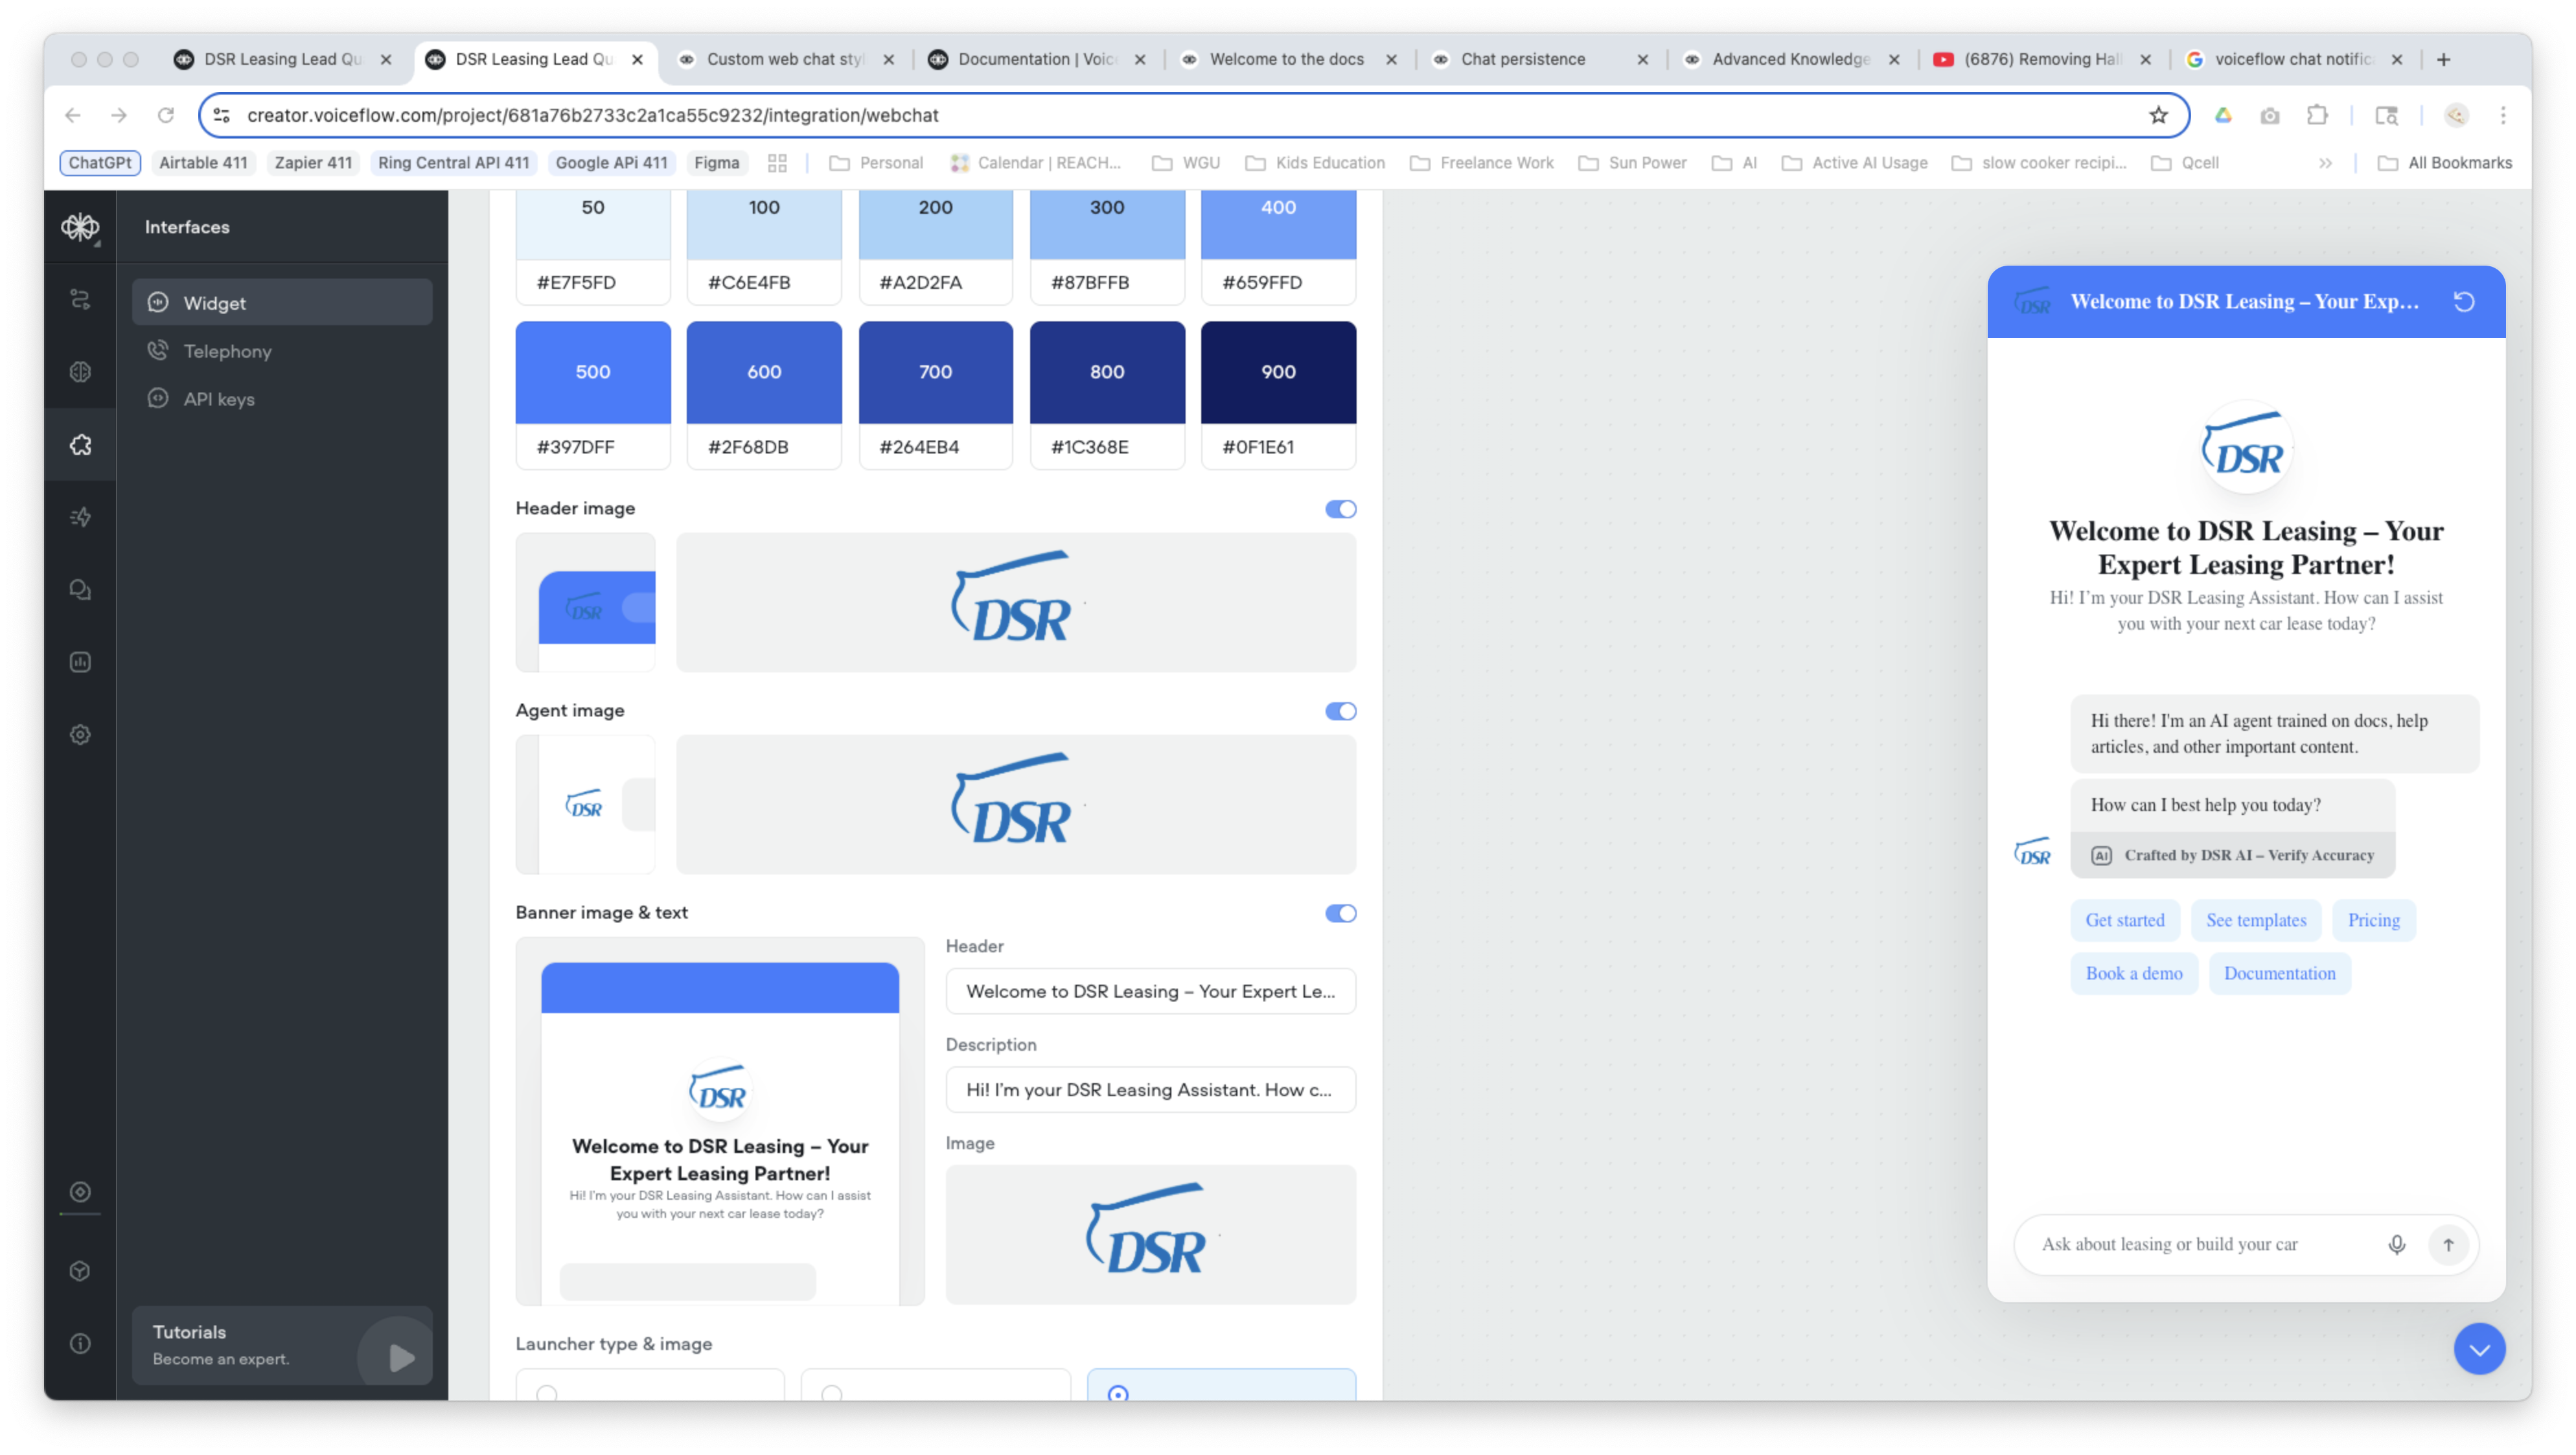Click the cube icon in left rail

point(80,1270)
